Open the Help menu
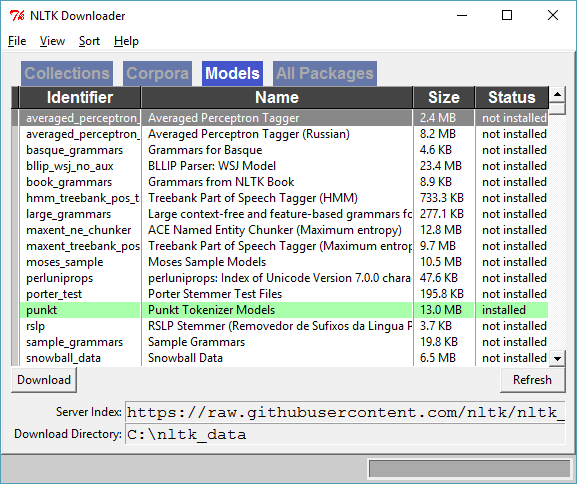 point(126,41)
